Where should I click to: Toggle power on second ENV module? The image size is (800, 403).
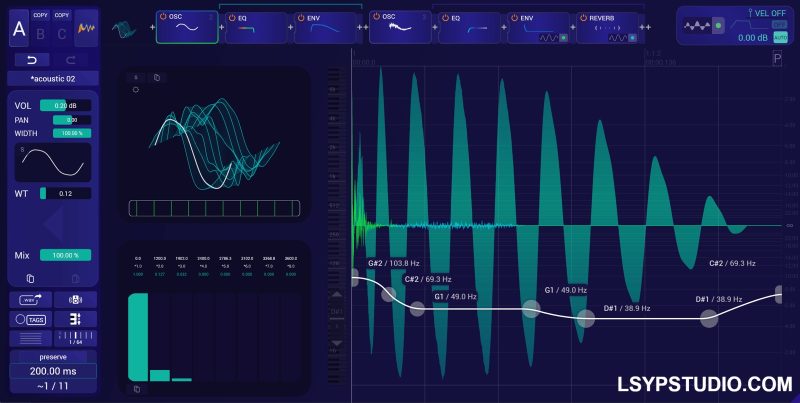[x=514, y=18]
